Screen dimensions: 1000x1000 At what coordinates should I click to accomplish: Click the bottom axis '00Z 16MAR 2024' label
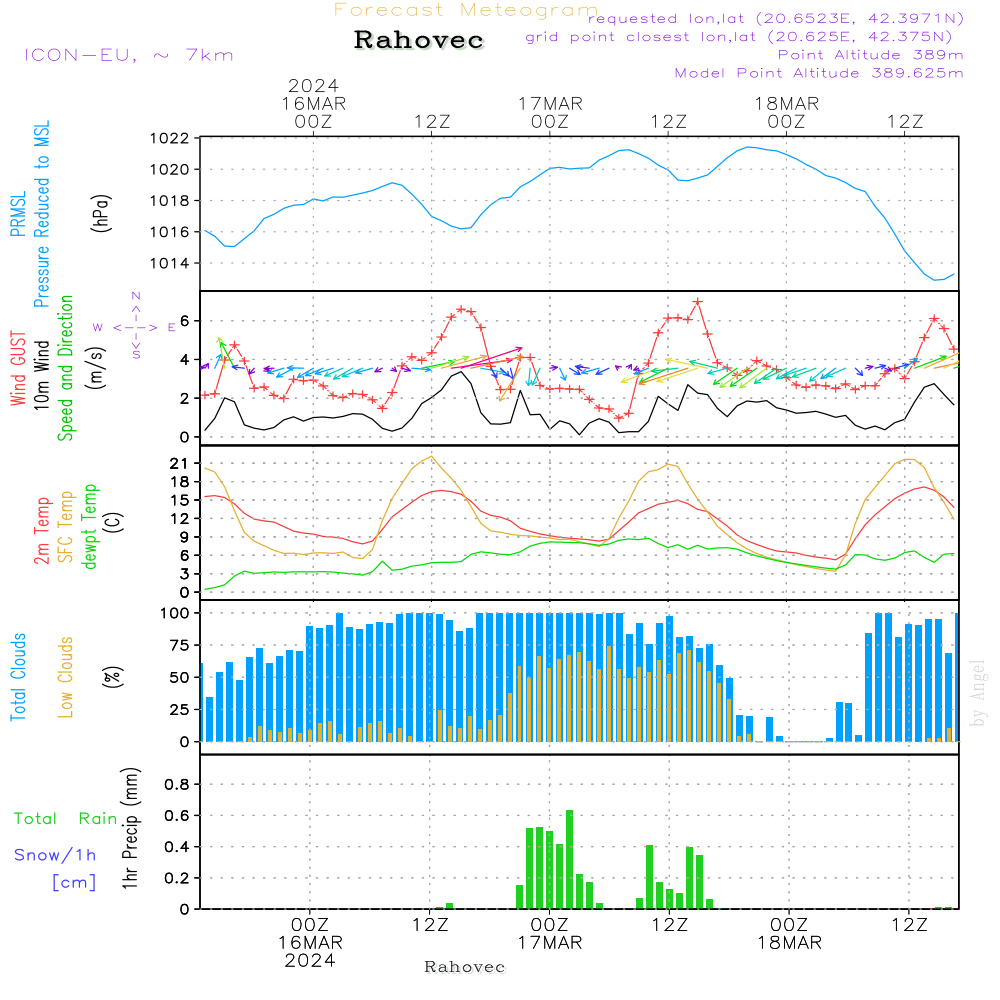310,943
